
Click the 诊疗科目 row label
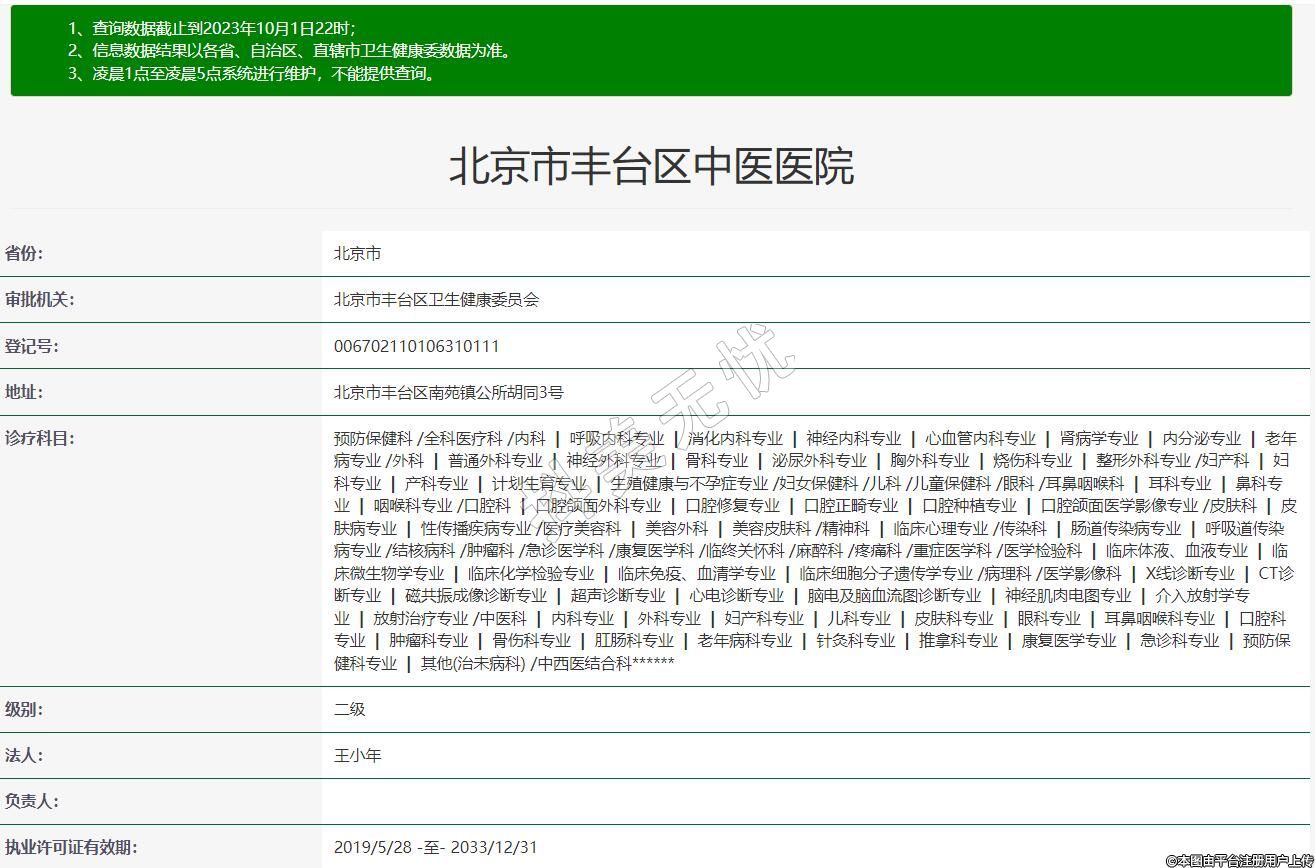pos(39,438)
